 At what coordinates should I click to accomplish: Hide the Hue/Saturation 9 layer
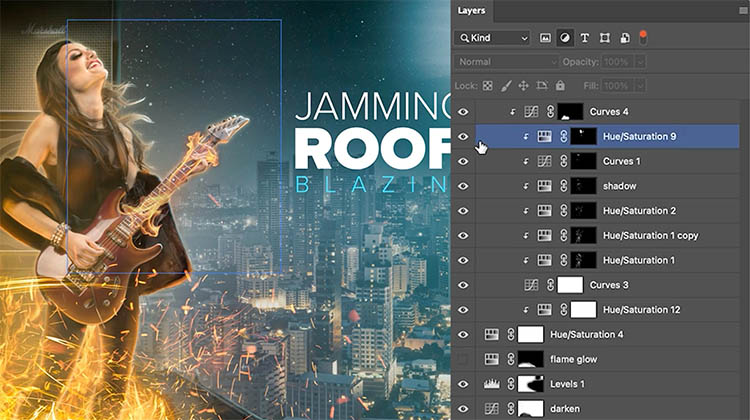point(463,137)
